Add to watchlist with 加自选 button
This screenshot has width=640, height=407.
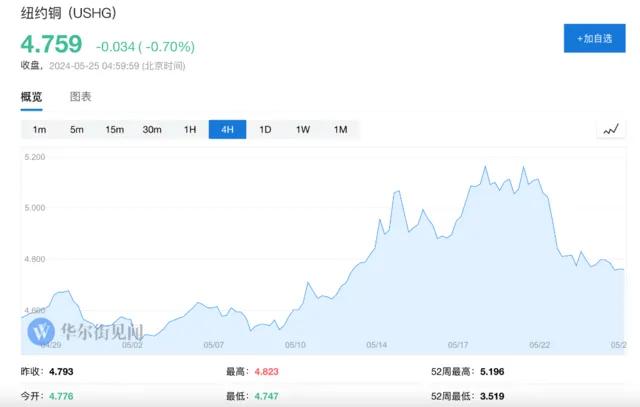click(594, 39)
